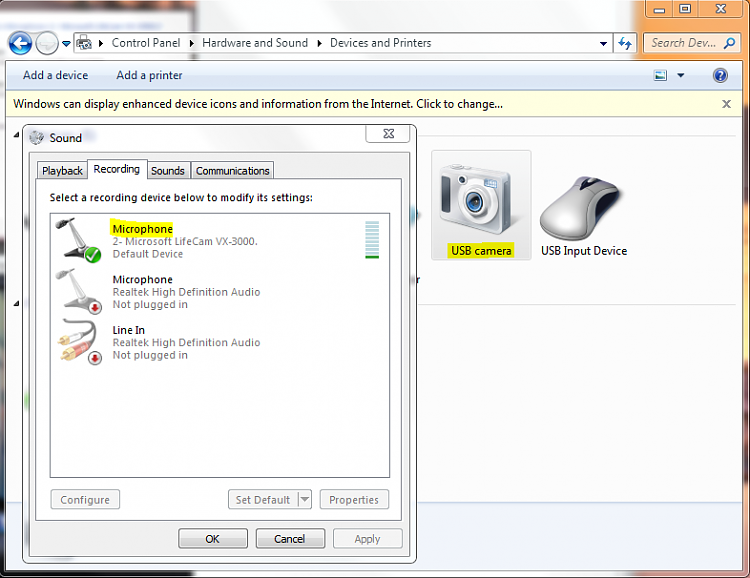The height and width of the screenshot is (578, 750).
Task: Click the greyed Forward navigation arrow
Action: (x=47, y=44)
